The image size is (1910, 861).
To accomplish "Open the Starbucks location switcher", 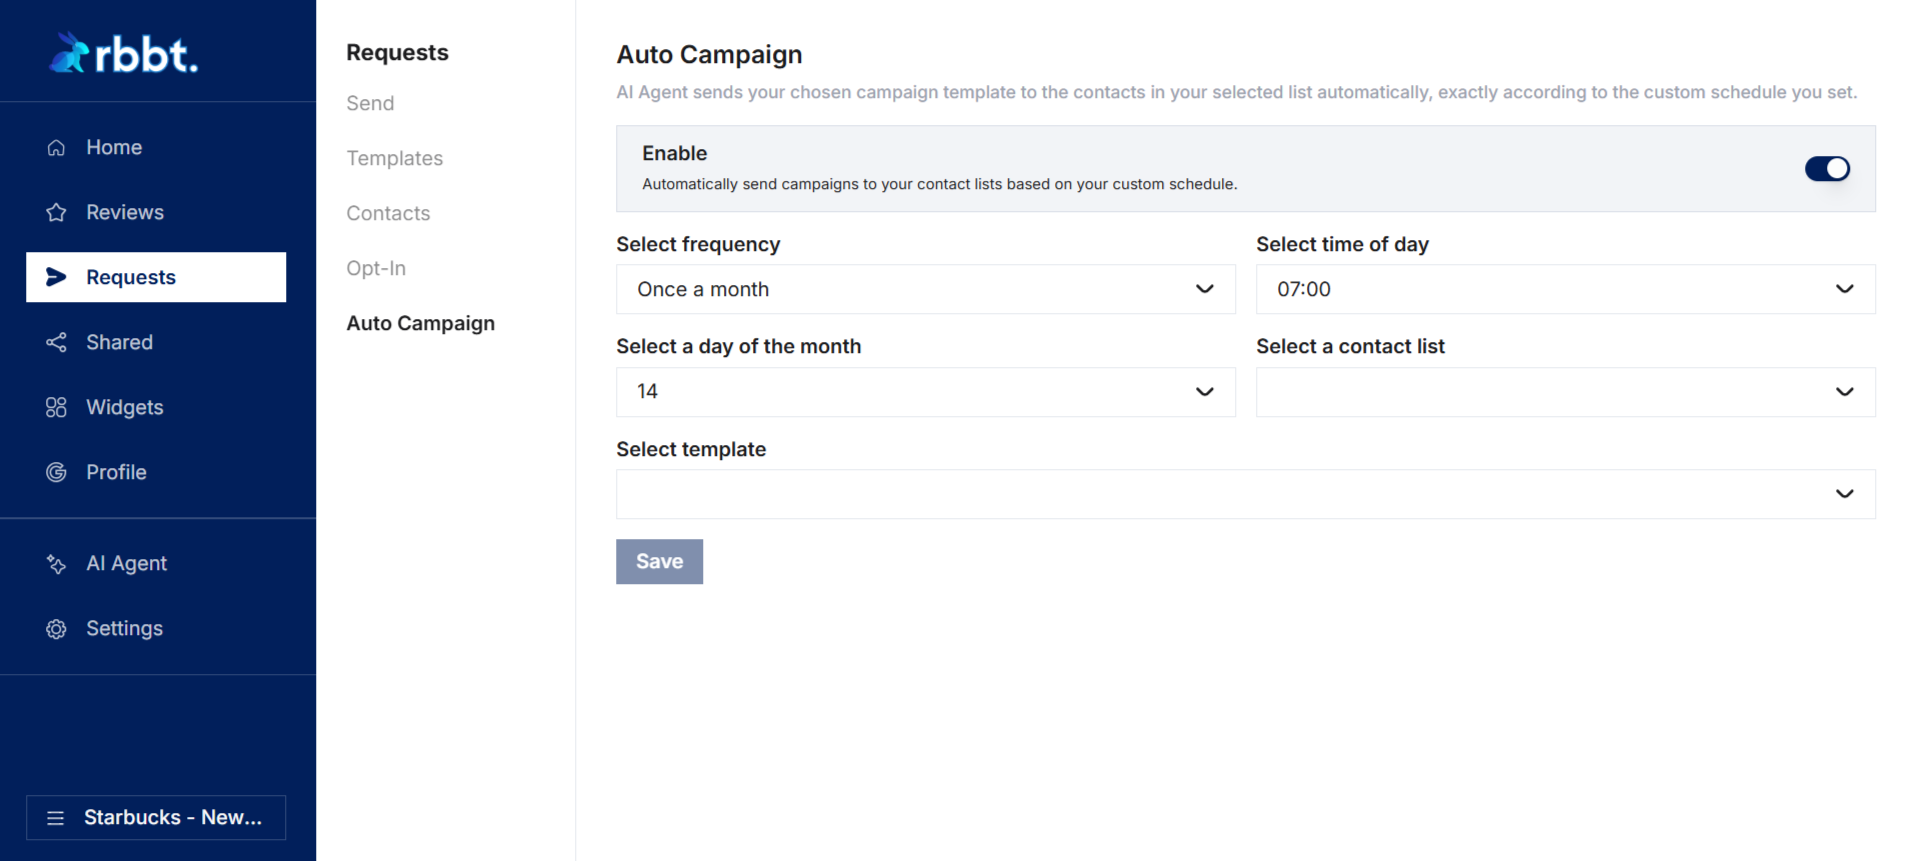I will click(156, 818).
